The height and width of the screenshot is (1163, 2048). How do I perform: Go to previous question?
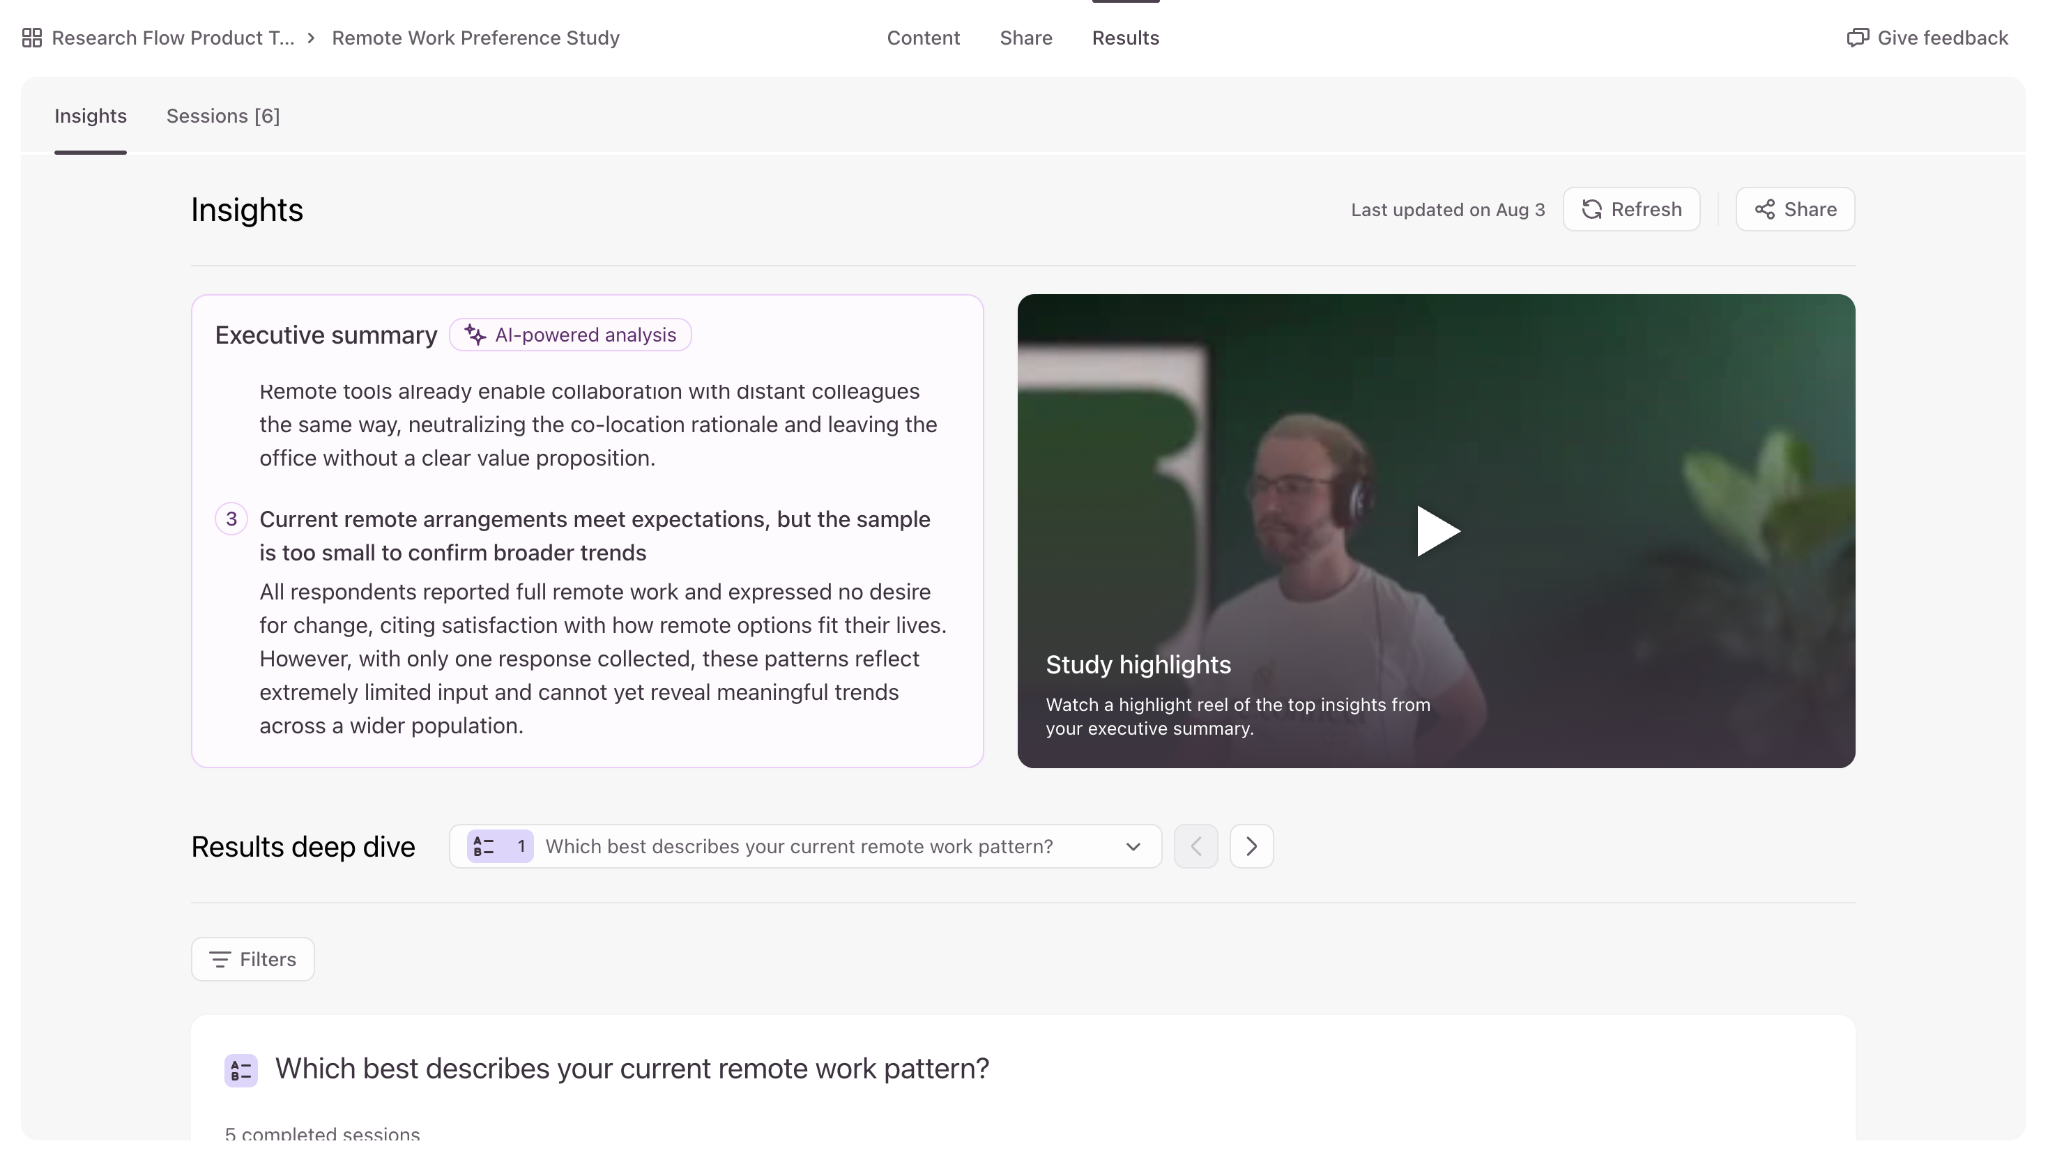point(1196,846)
